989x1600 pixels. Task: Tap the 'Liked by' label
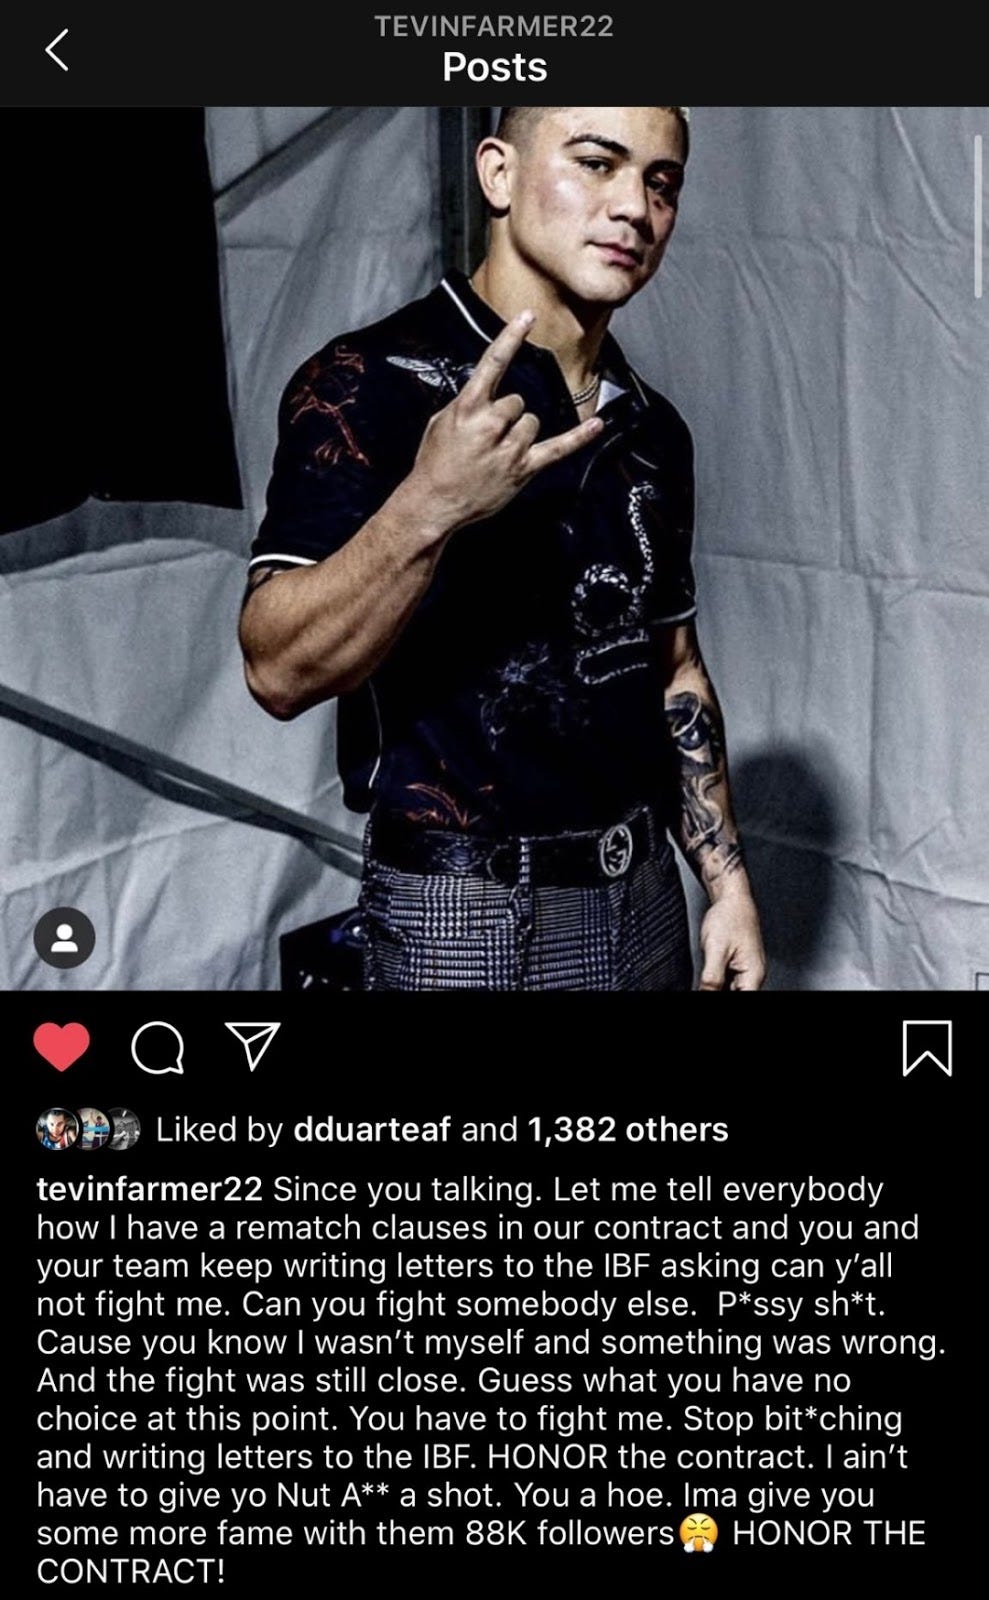(220, 1129)
